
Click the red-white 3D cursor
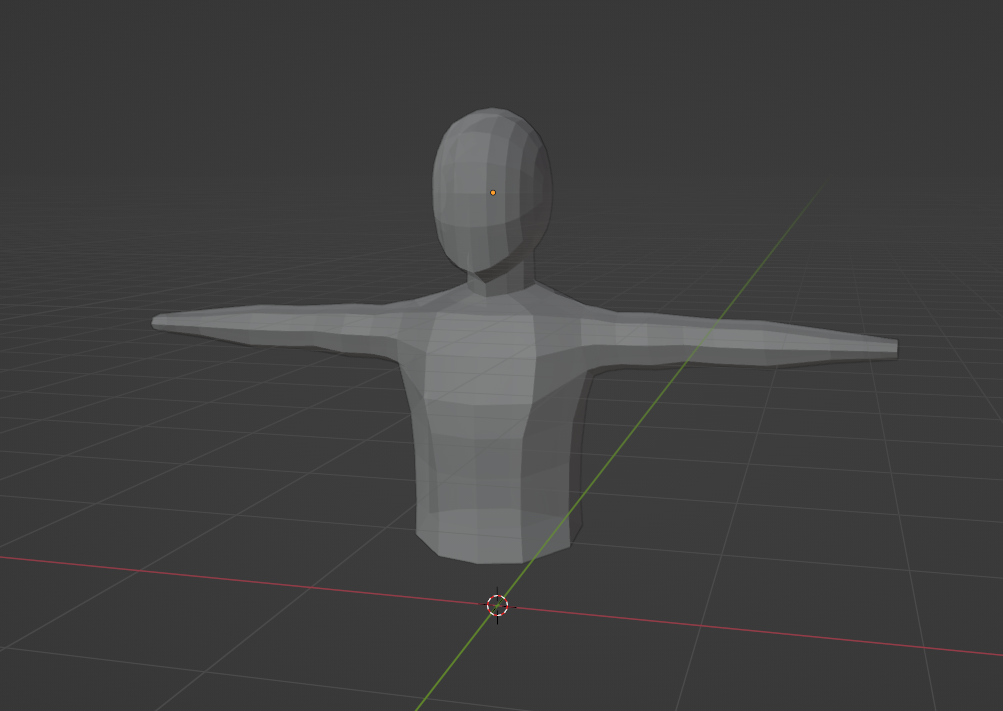tap(498, 605)
